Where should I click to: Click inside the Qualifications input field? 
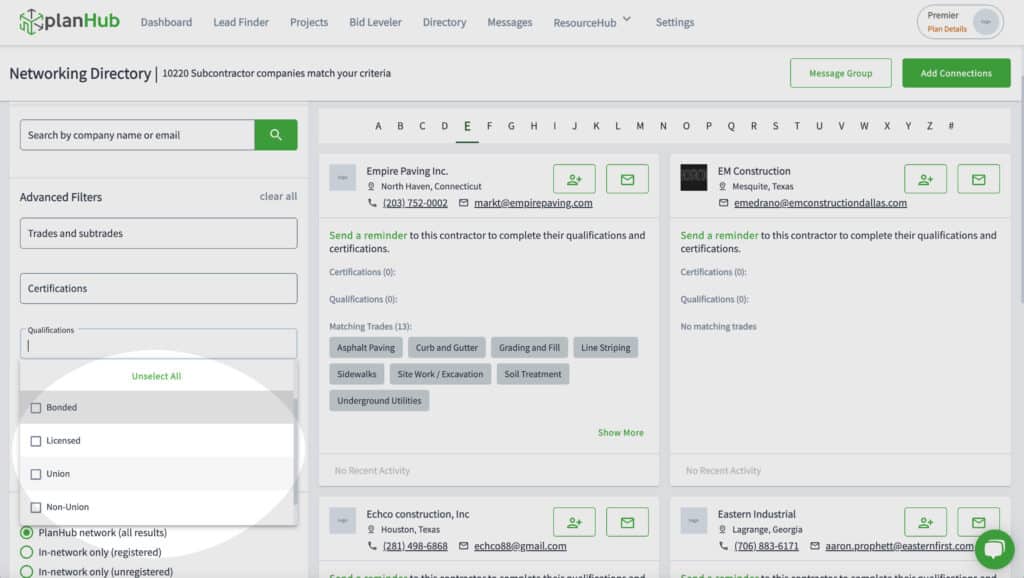157,343
